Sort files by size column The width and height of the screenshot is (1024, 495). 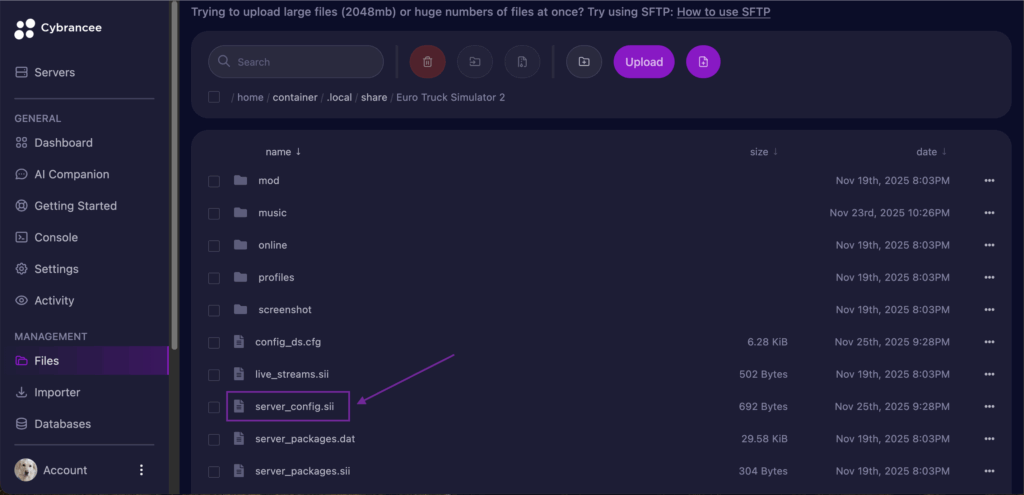point(764,152)
